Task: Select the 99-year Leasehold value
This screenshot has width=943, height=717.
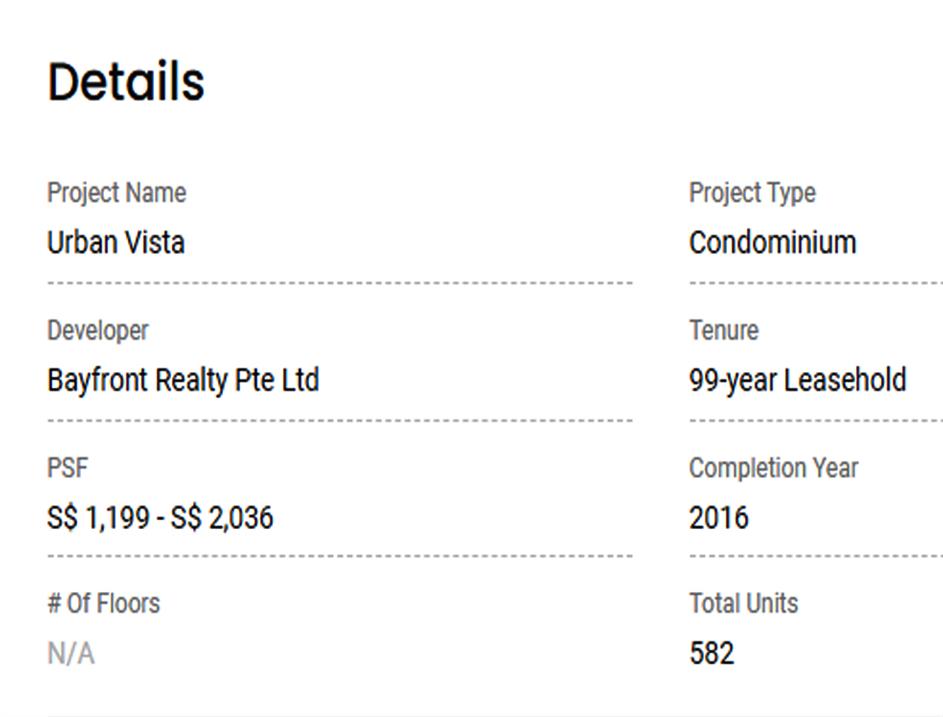Action: [x=797, y=381]
